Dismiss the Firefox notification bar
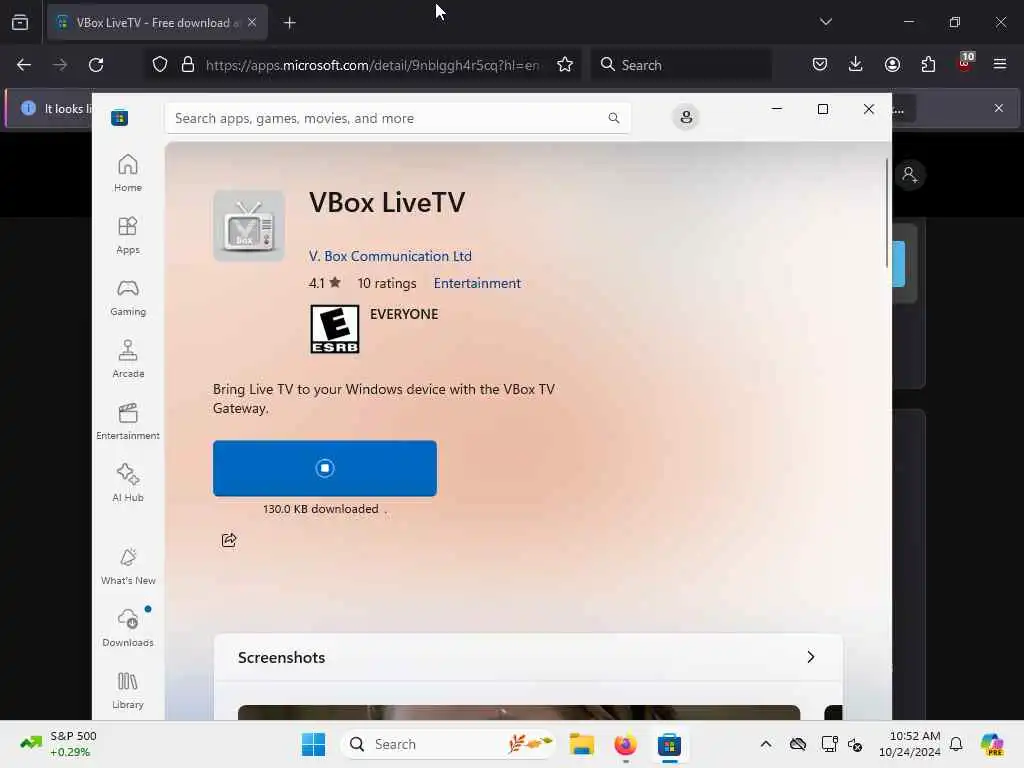The image size is (1024, 768). click(x=999, y=108)
